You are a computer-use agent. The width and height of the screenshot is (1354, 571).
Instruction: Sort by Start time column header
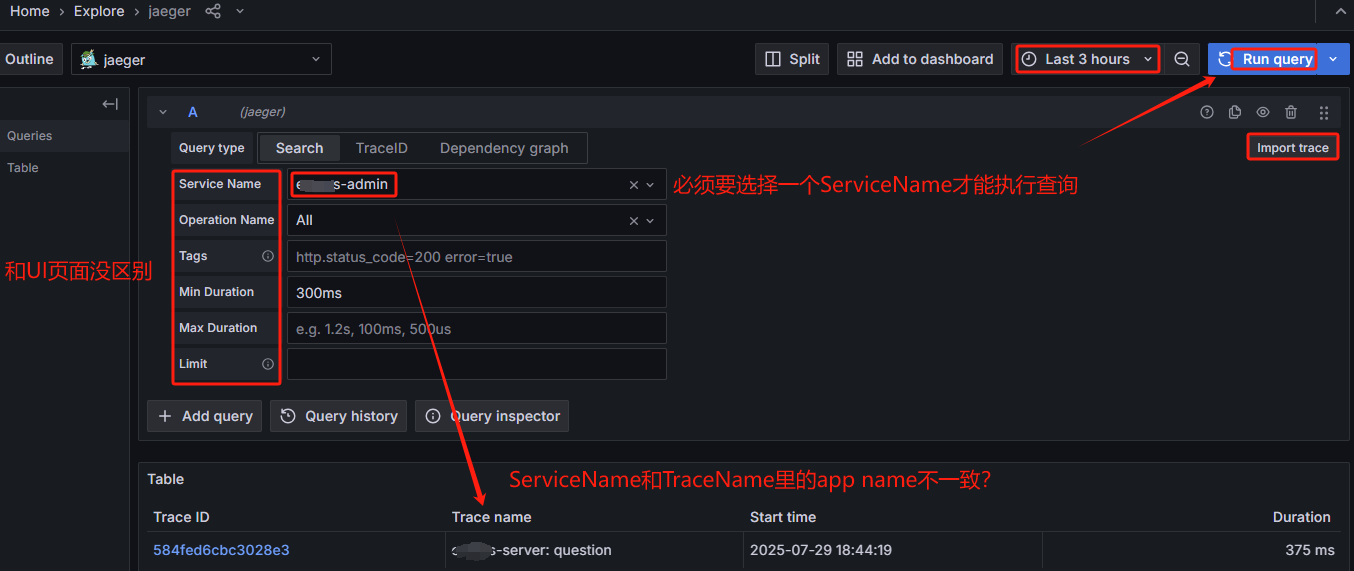(x=783, y=517)
